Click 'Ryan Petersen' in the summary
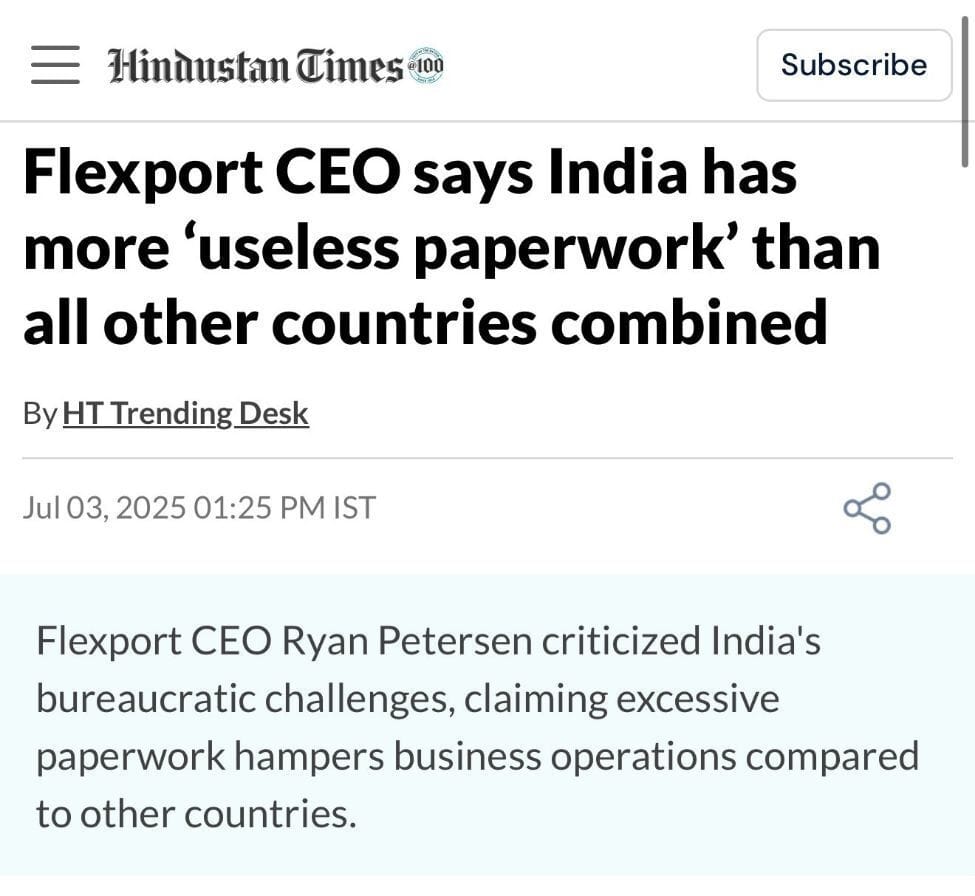Image resolution: width=975 pixels, height=896 pixels. [x=407, y=641]
